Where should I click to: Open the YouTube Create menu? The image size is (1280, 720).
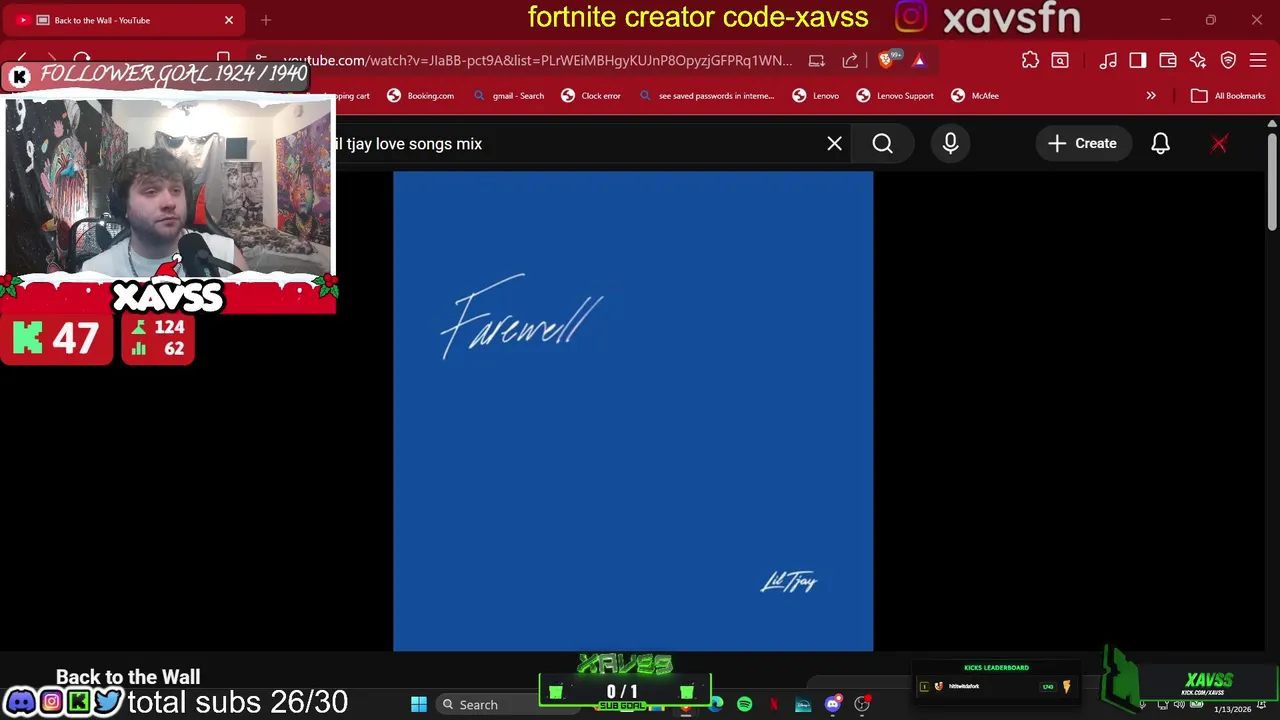click(x=1082, y=144)
